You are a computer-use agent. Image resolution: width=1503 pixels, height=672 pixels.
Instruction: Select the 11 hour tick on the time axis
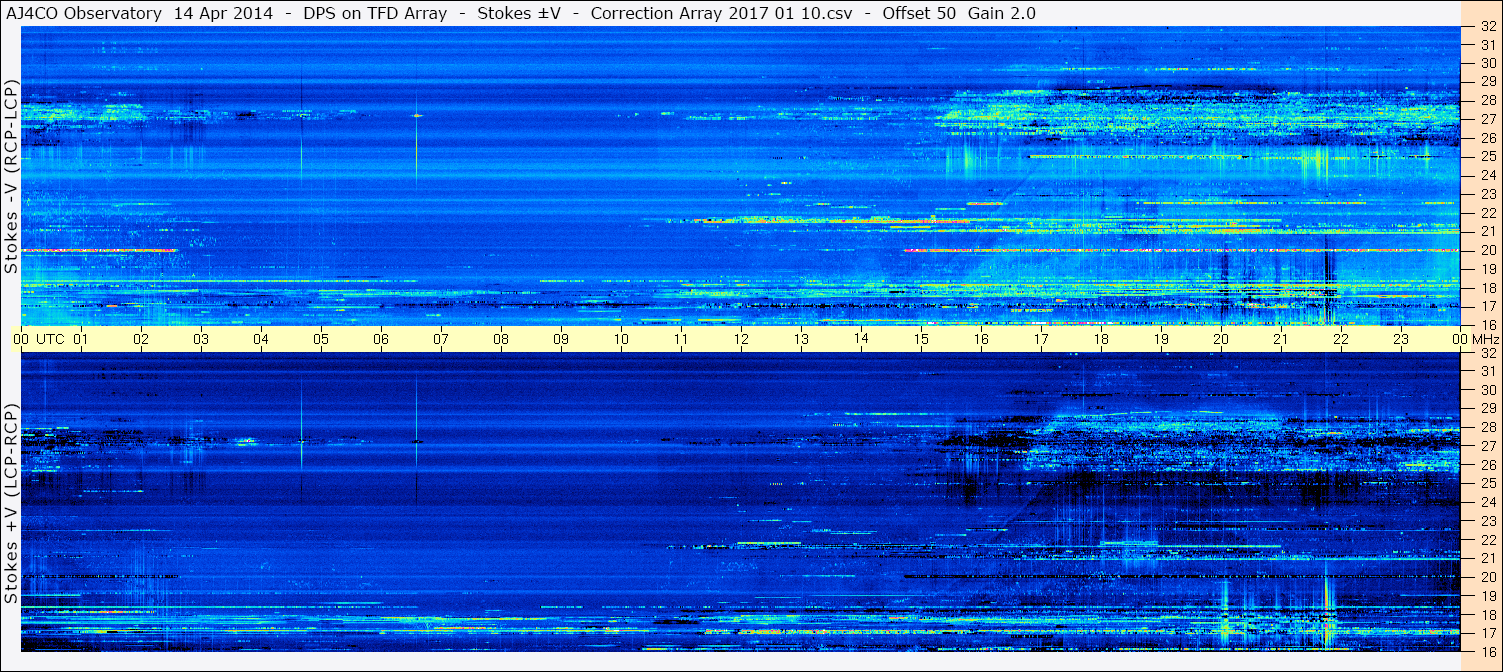[681, 339]
